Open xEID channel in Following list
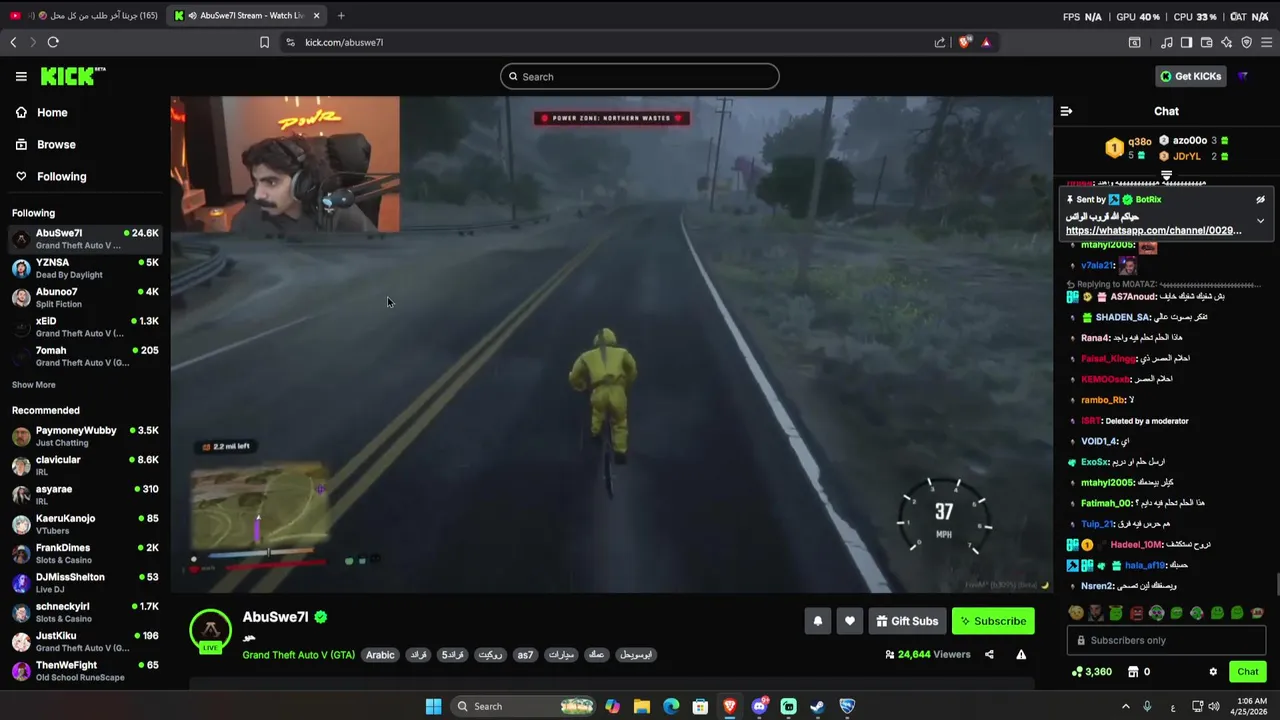Image resolution: width=1280 pixels, height=720 pixels. (x=84, y=327)
